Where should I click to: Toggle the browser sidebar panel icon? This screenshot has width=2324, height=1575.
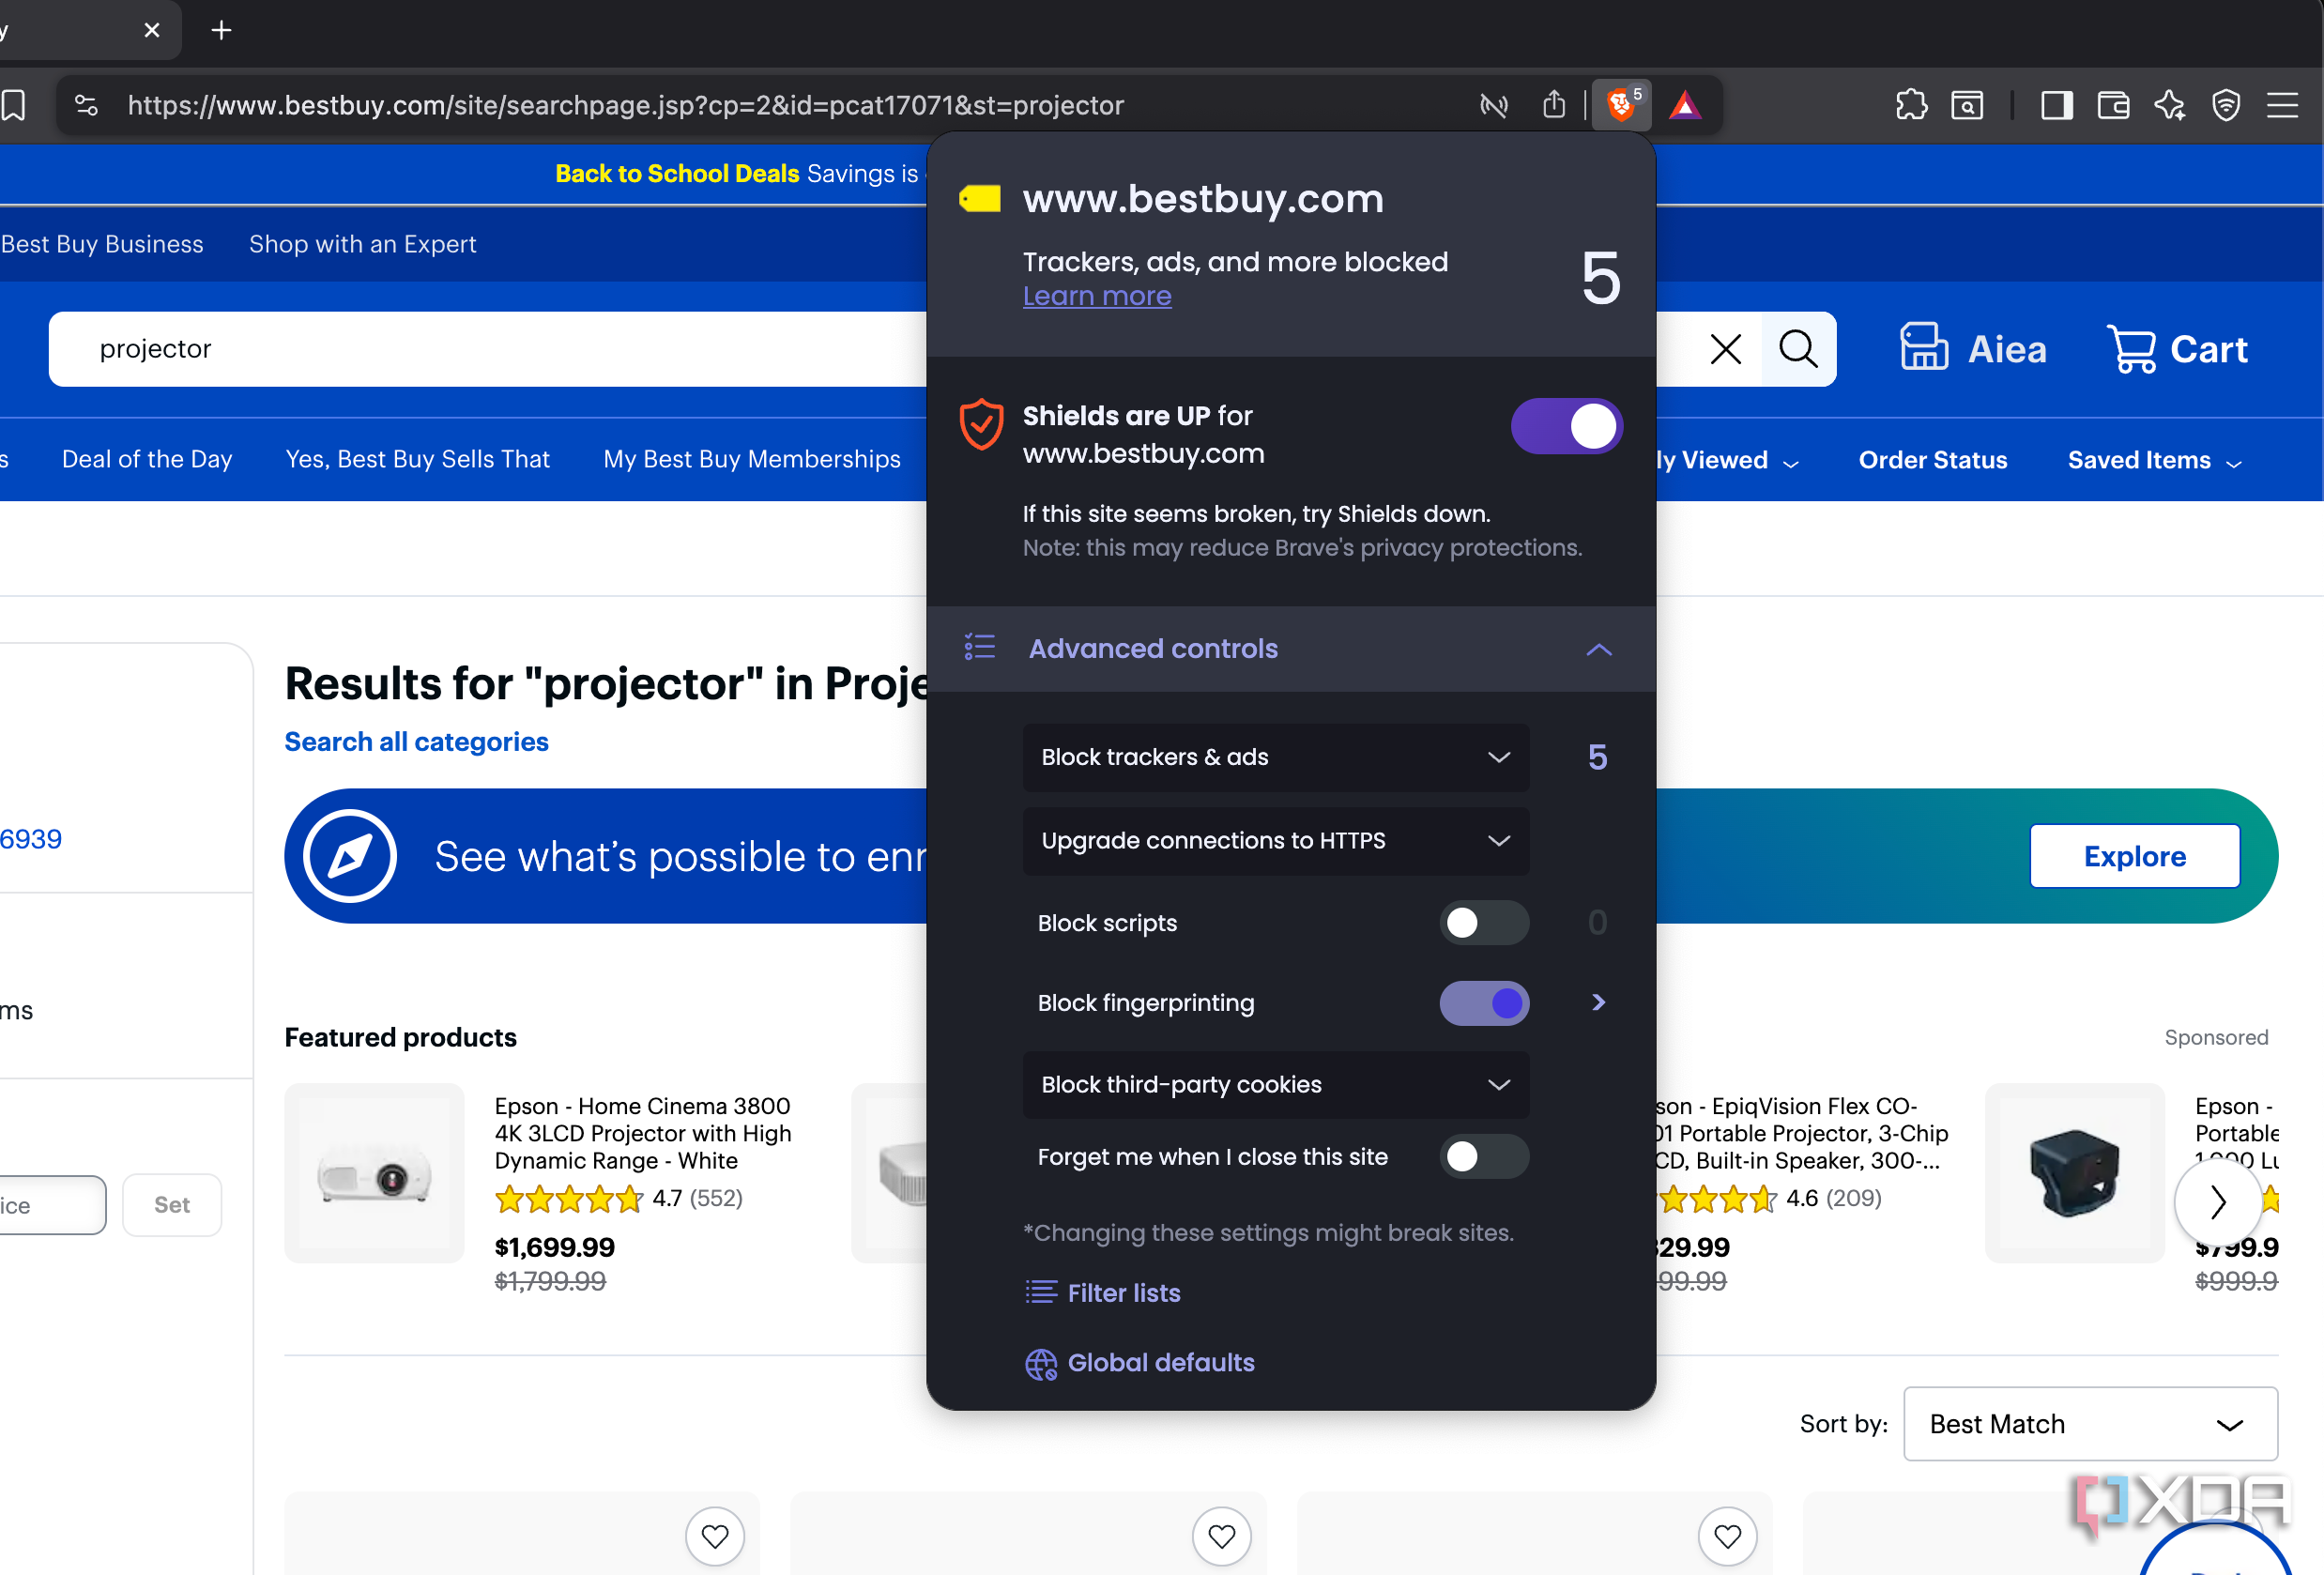click(2056, 105)
